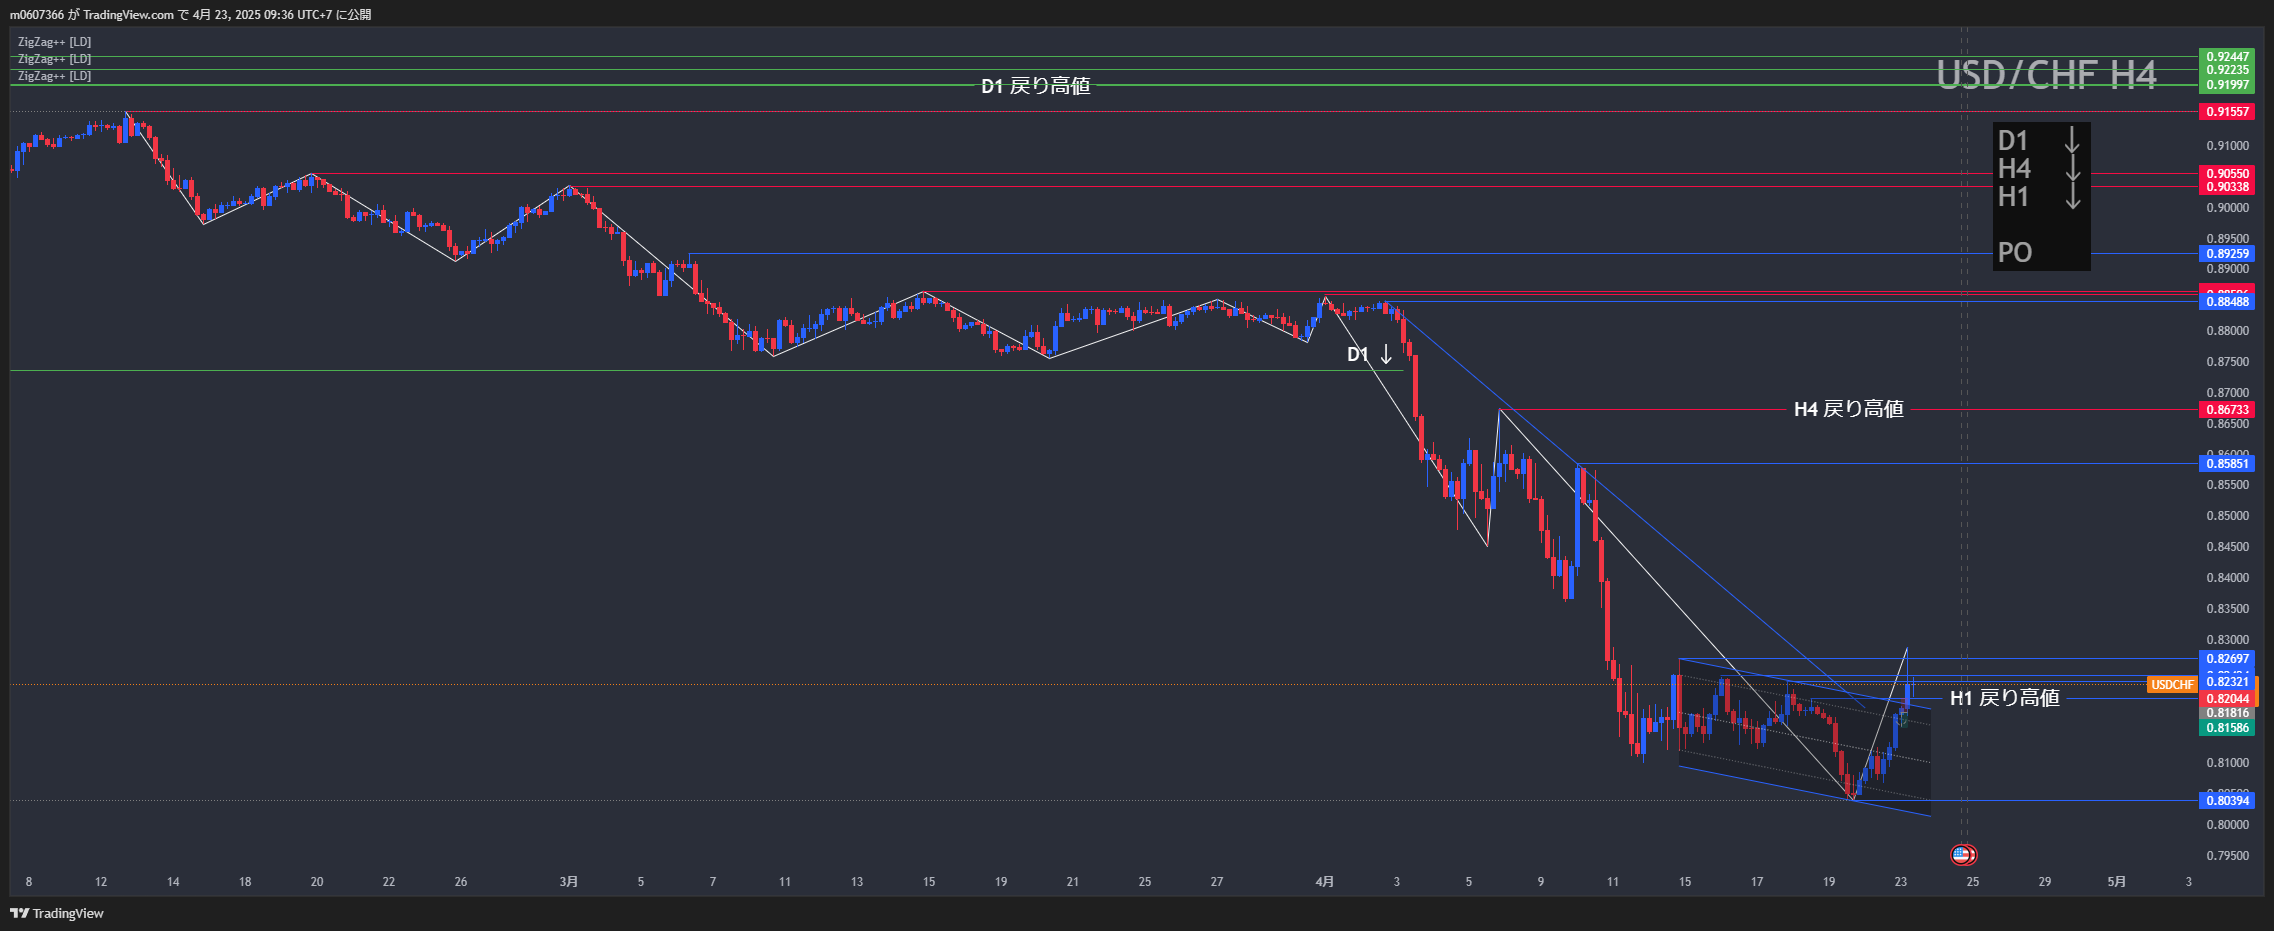Click the D1 down arrow in trend table
2274x931 pixels.
pos(2072,140)
